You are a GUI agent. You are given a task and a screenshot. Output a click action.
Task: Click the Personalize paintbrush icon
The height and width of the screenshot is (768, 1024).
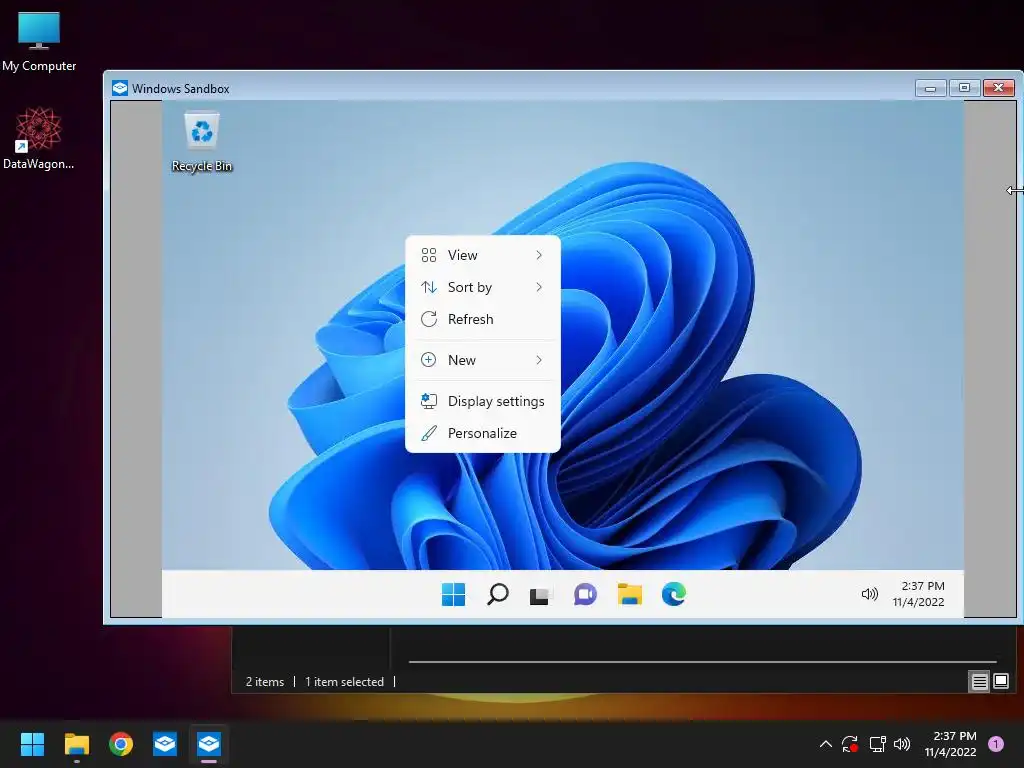428,433
